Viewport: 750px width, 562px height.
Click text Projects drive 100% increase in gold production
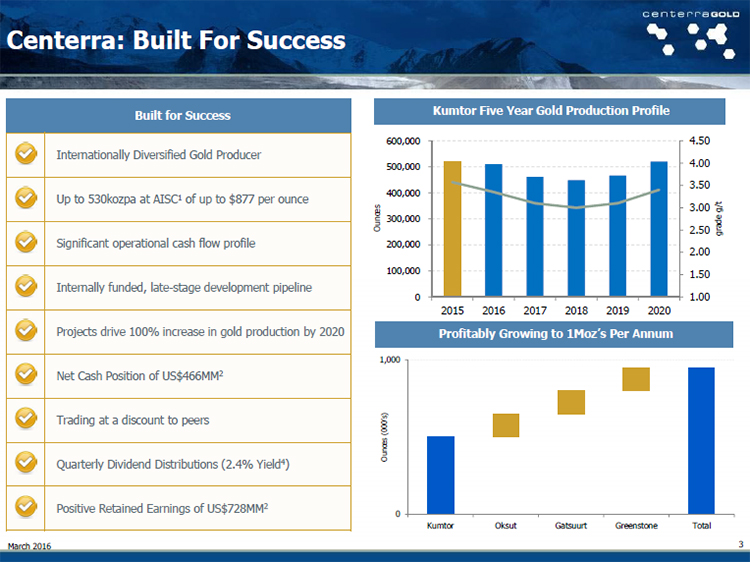[x=179, y=331]
